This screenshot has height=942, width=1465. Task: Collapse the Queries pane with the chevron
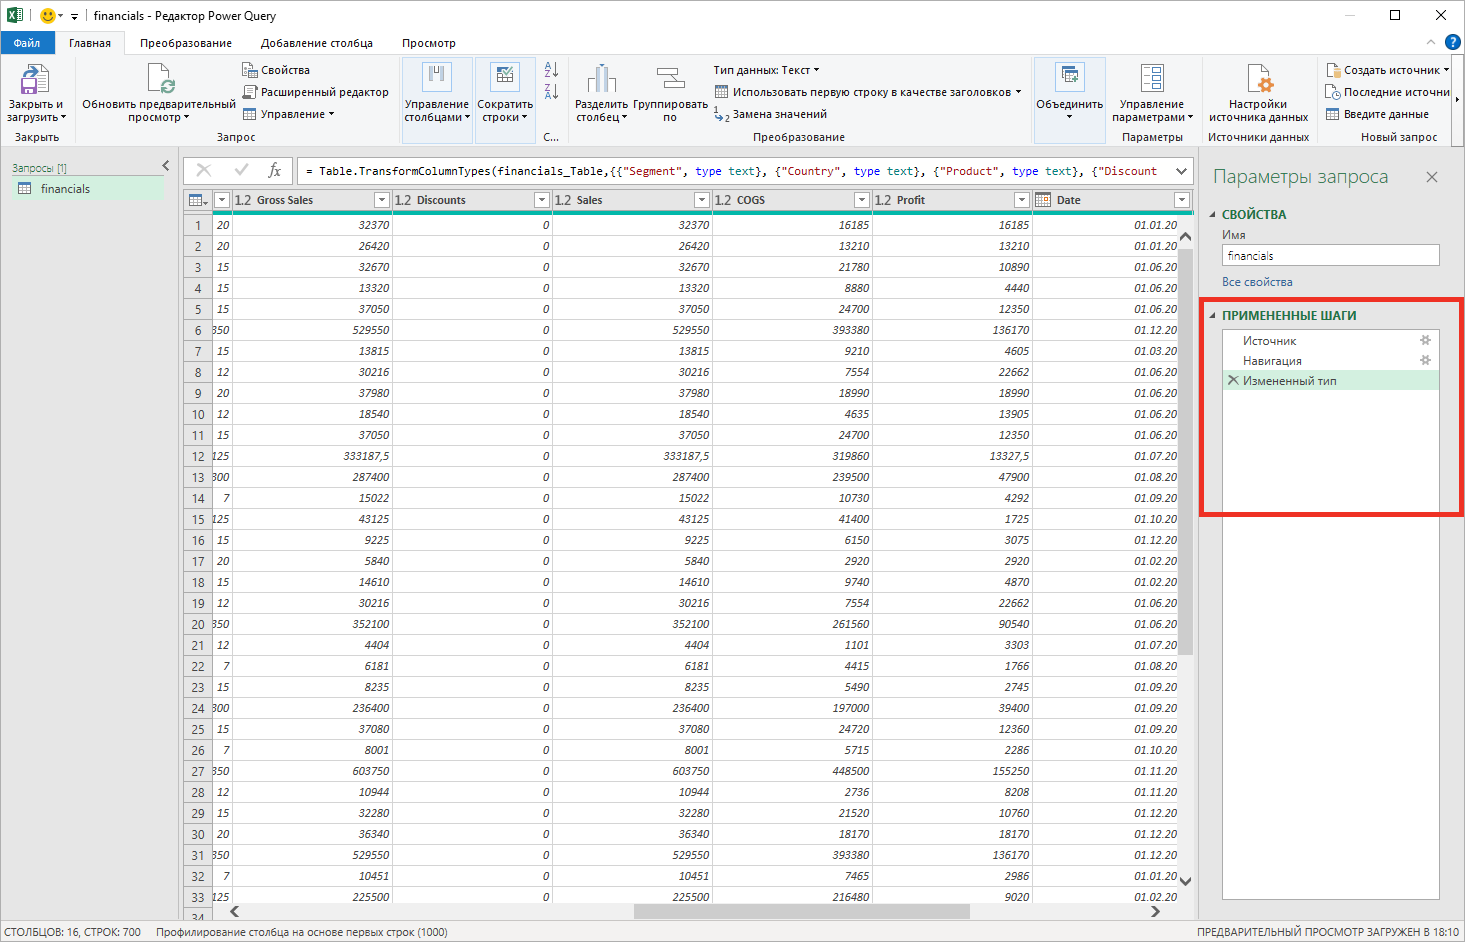166,166
